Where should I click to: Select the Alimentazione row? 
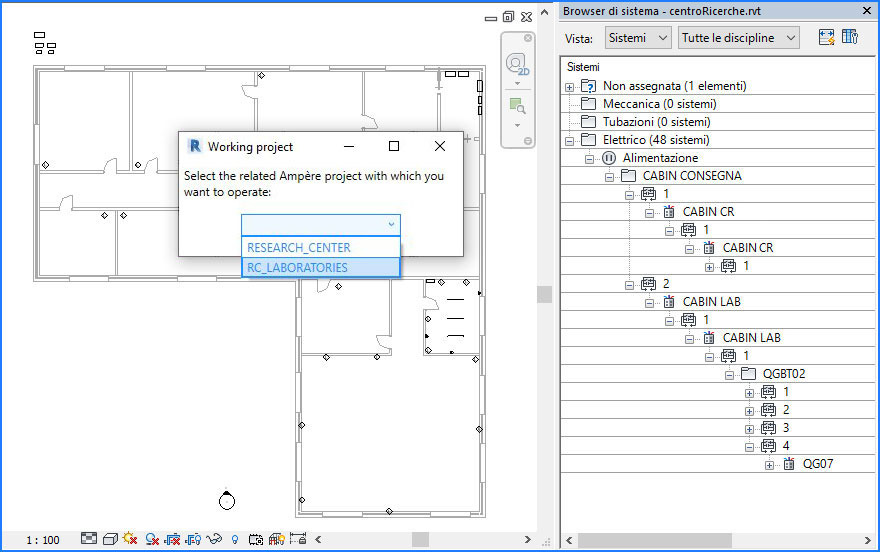(718, 158)
